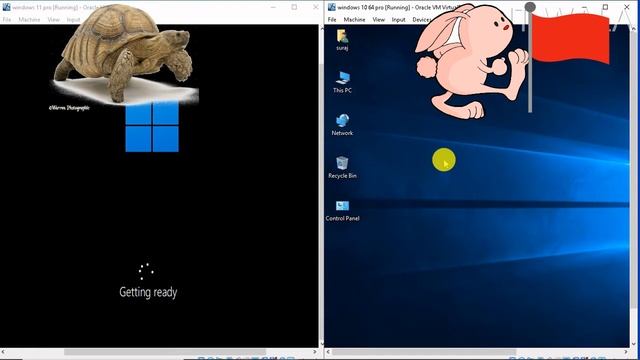Click VirtualBox icon in windows 11 title bar
640x360 pixels.
click(x=6, y=7)
